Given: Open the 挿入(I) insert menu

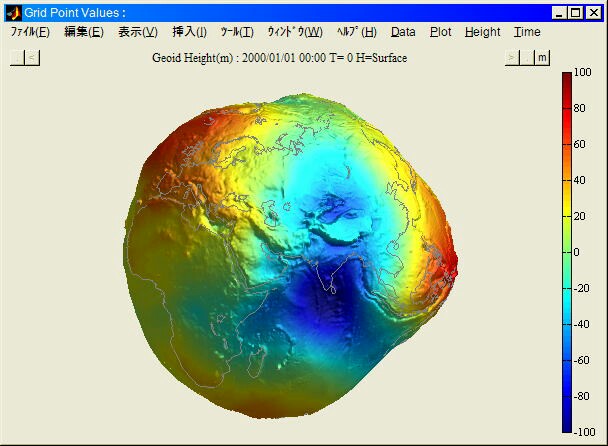Looking at the screenshot, I should pos(189,32).
